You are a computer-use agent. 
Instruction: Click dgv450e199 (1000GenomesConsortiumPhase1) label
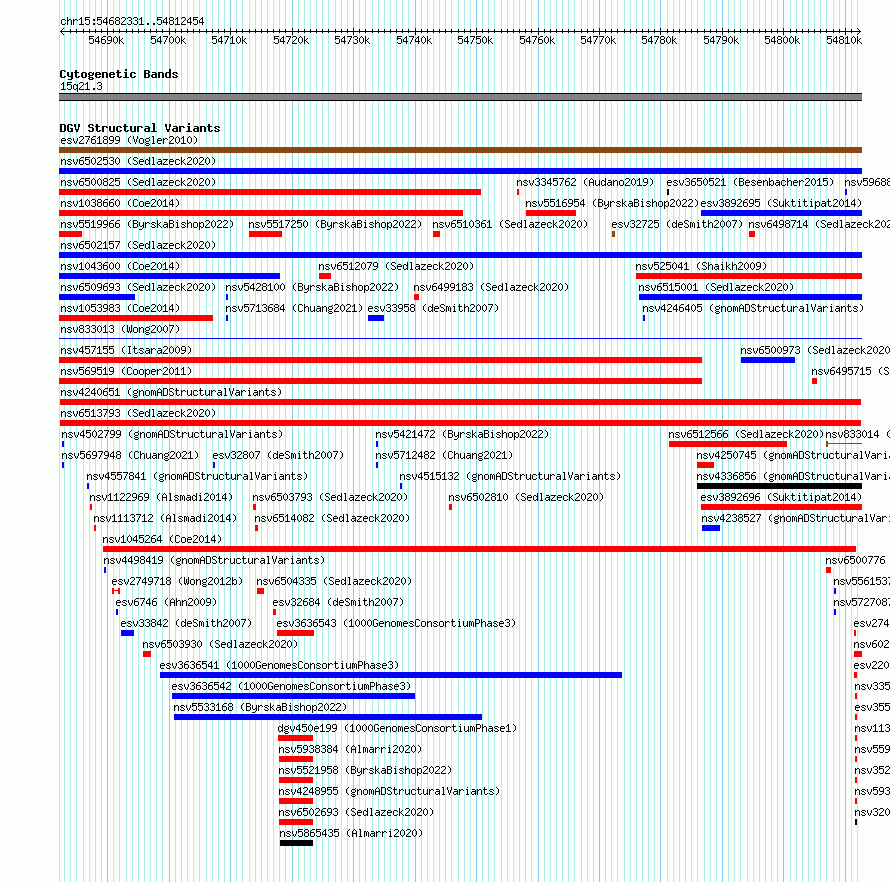397,728
